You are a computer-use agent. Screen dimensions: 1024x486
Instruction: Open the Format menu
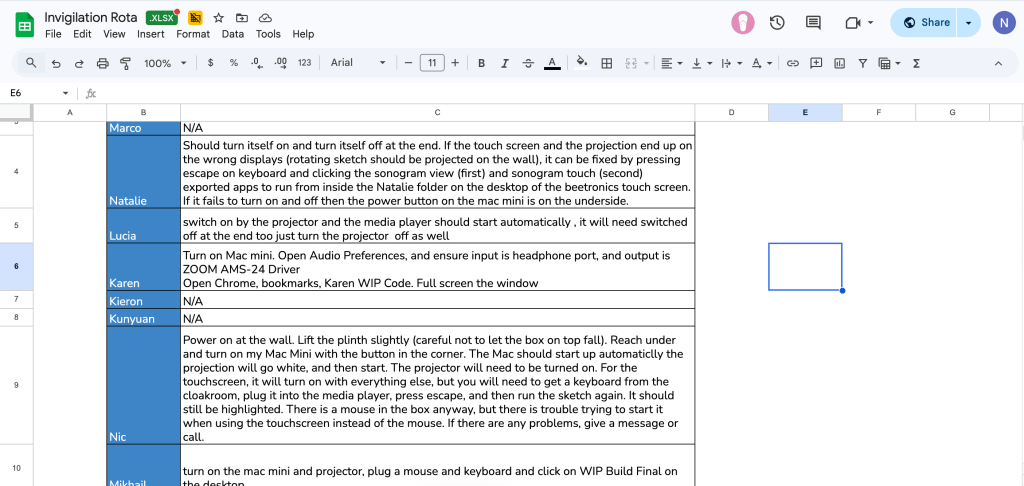click(x=193, y=34)
